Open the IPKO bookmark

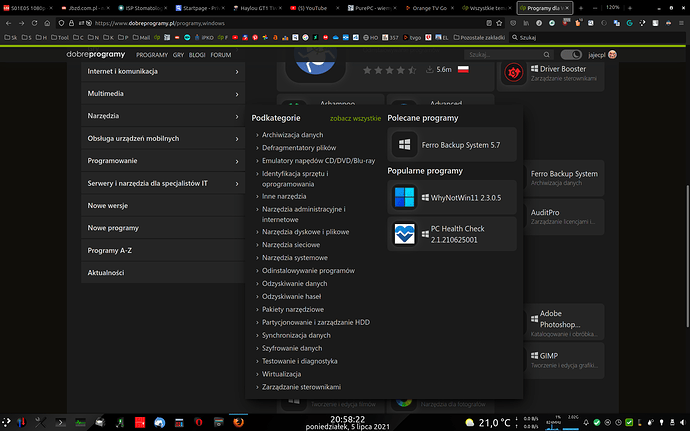204,37
